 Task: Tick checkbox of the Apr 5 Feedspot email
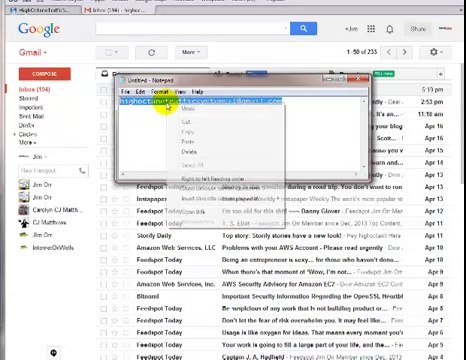click(104, 345)
